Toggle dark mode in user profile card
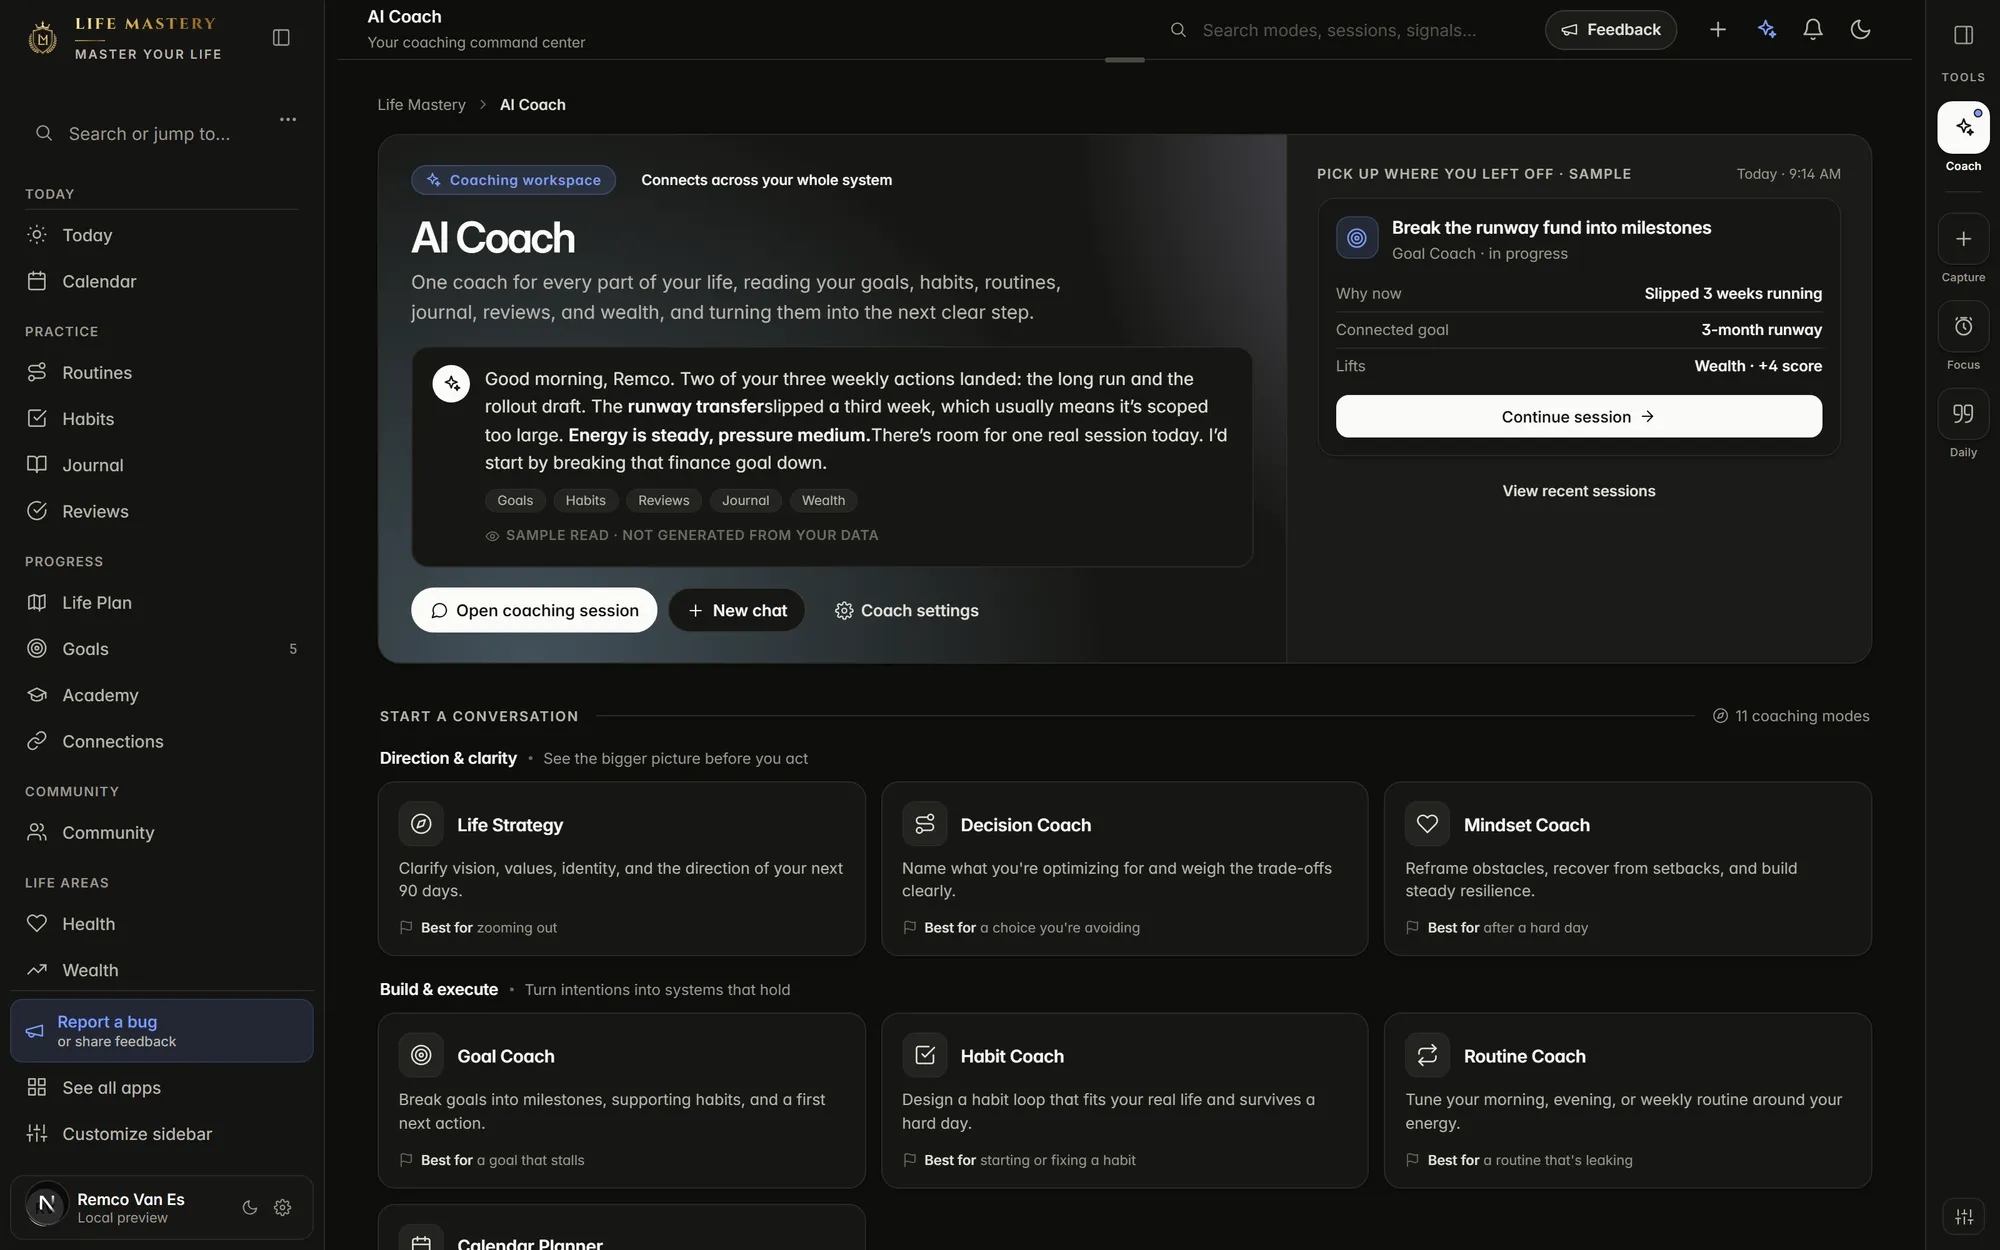2000x1250 pixels. (250, 1207)
